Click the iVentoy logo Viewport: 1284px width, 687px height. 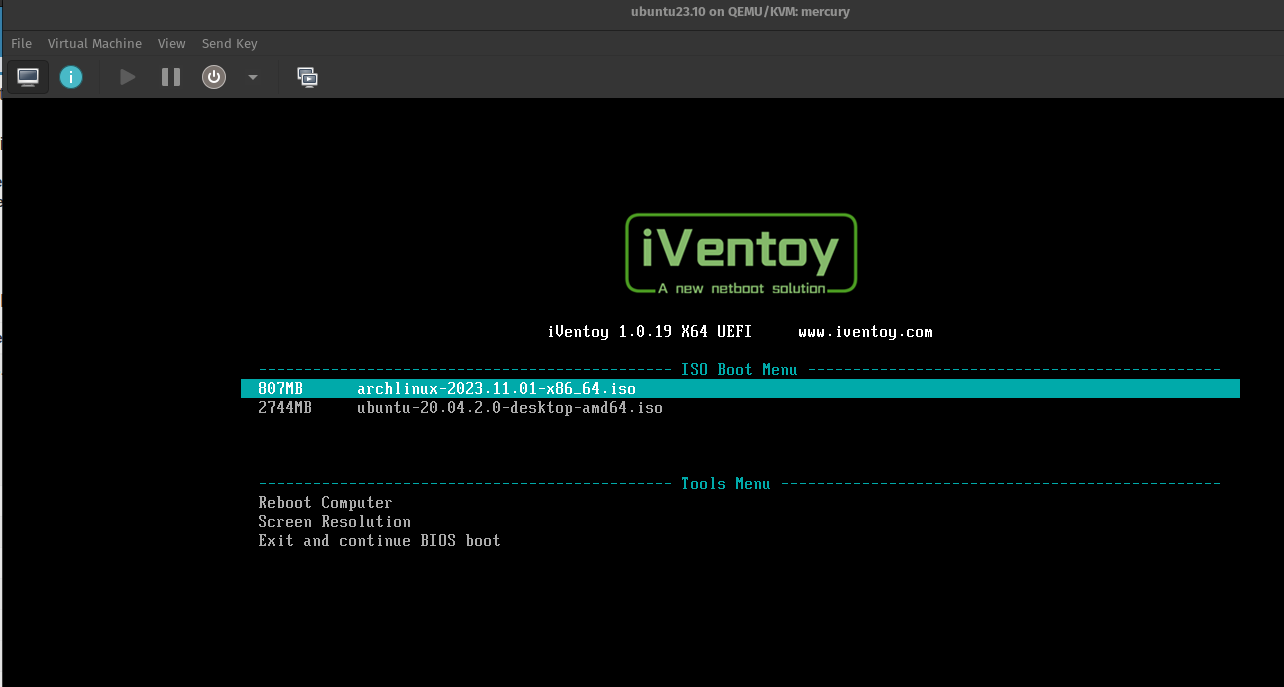[x=741, y=254]
